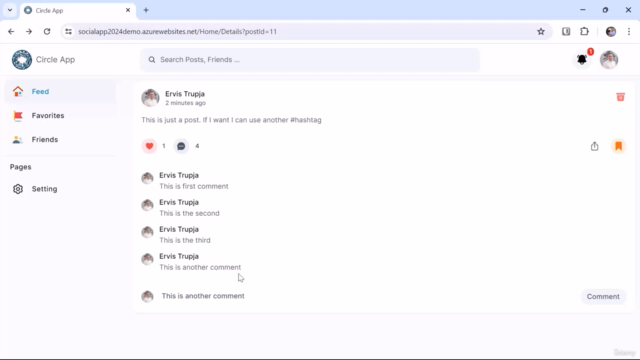Viewport: 640px width, 360px height.
Task: Click the site information icon in address bar
Action: click(69, 31)
